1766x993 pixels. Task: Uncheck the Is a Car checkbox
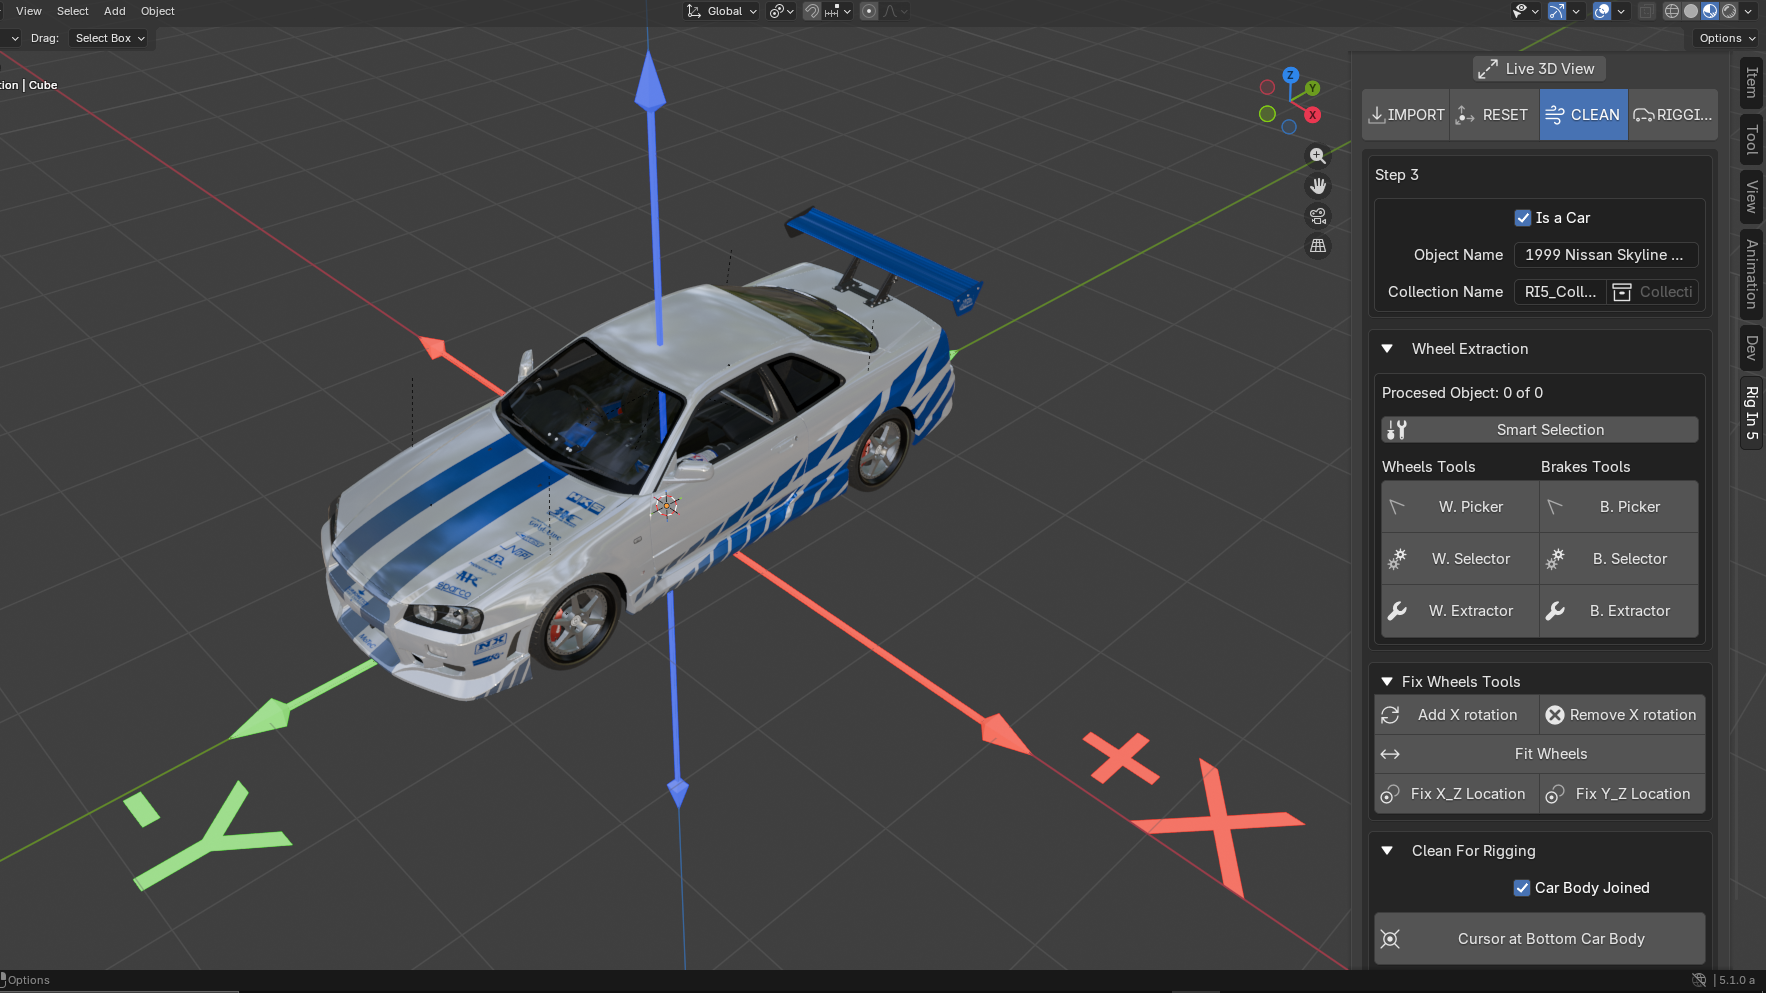tap(1523, 218)
